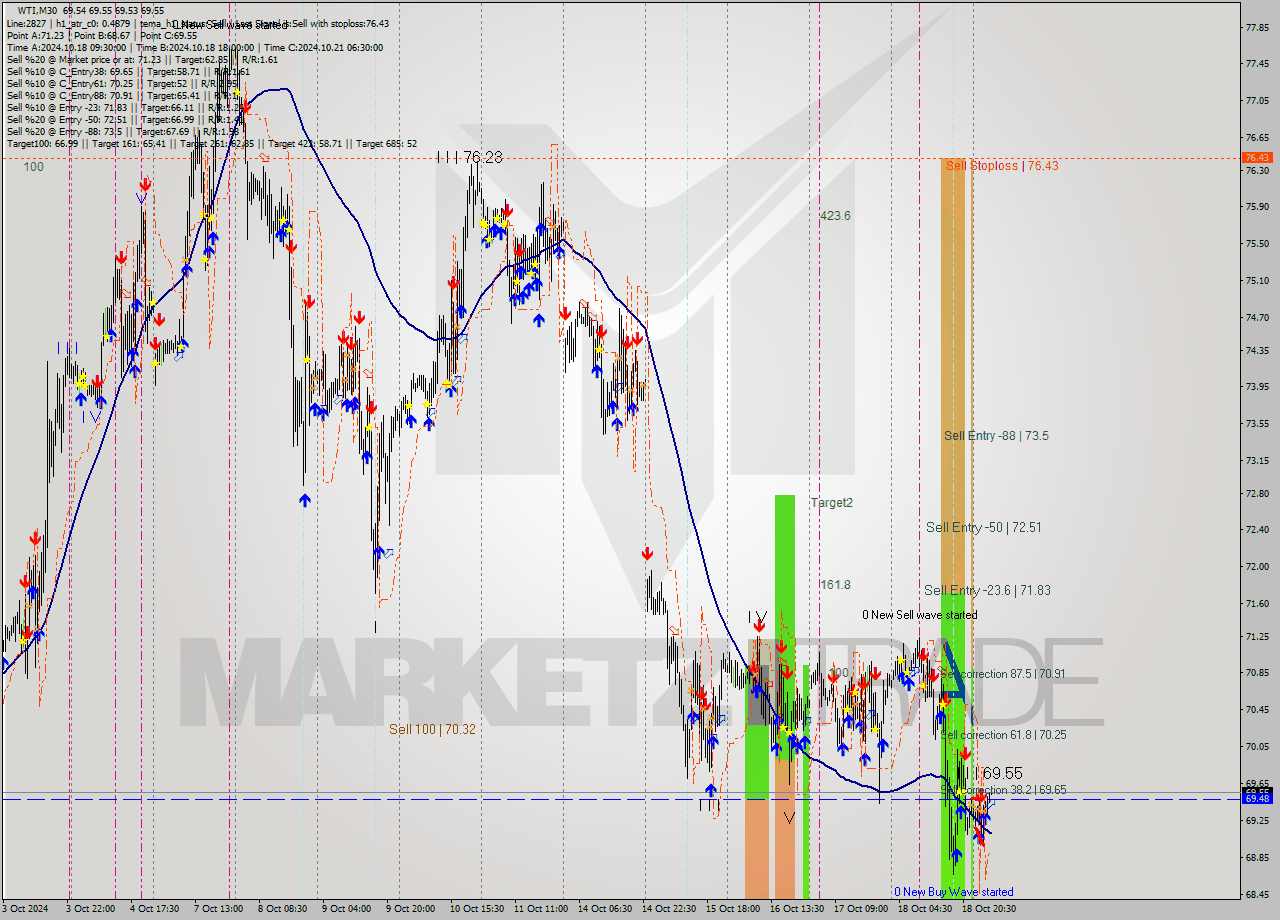Click the 'Sell 100 | 70.32' label
The image size is (1280, 920).
tap(432, 730)
